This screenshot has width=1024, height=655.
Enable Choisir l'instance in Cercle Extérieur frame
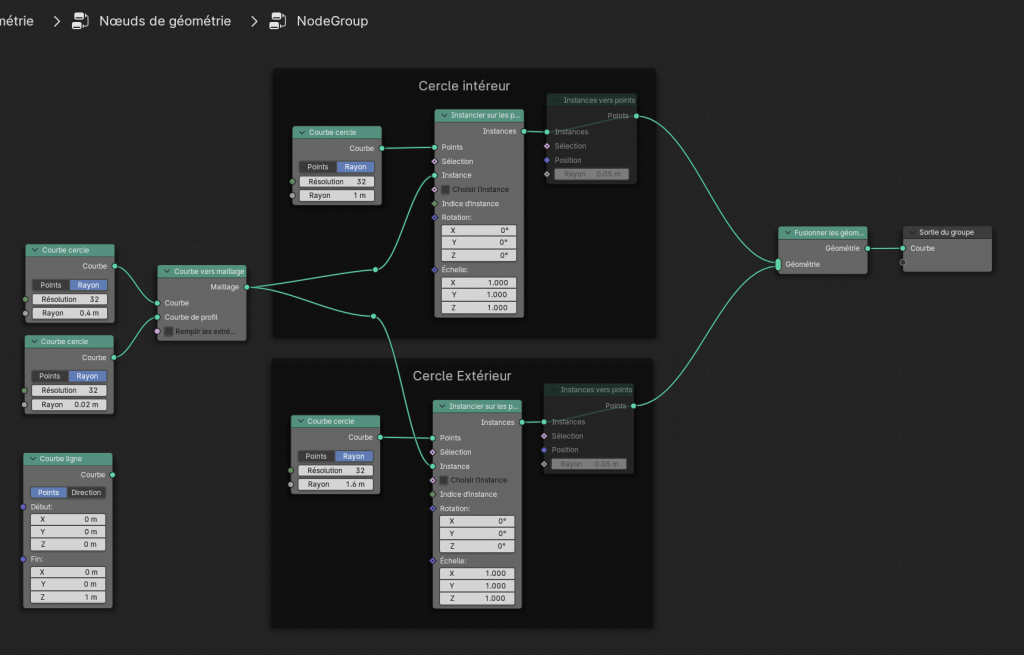[444, 480]
